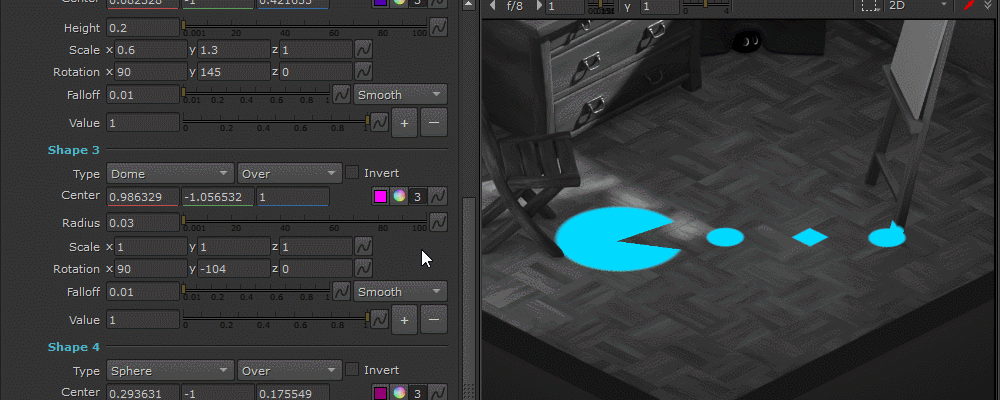Click minus button in Value row below Height
The width and height of the screenshot is (1000, 400).
click(434, 122)
